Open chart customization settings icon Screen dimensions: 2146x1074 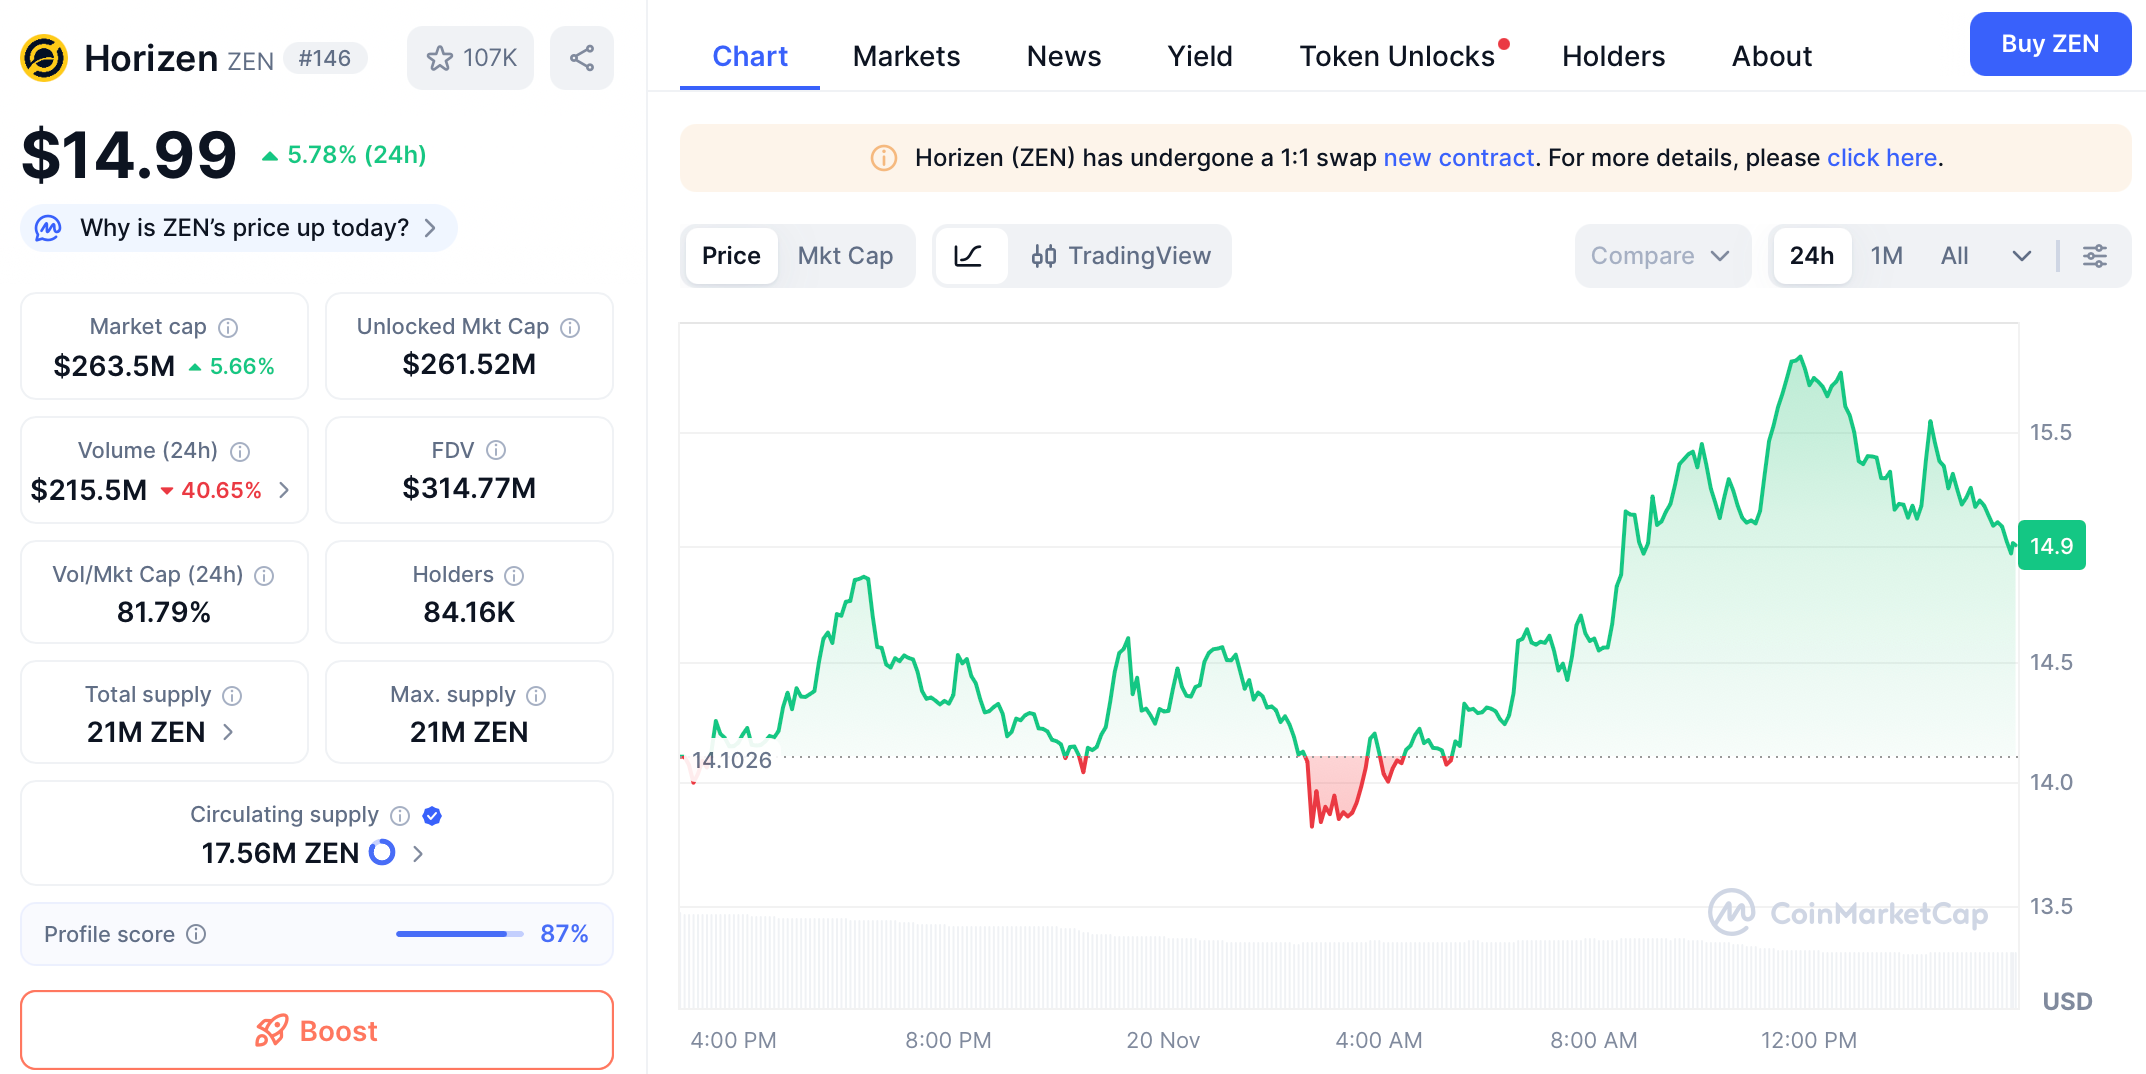point(2095,256)
